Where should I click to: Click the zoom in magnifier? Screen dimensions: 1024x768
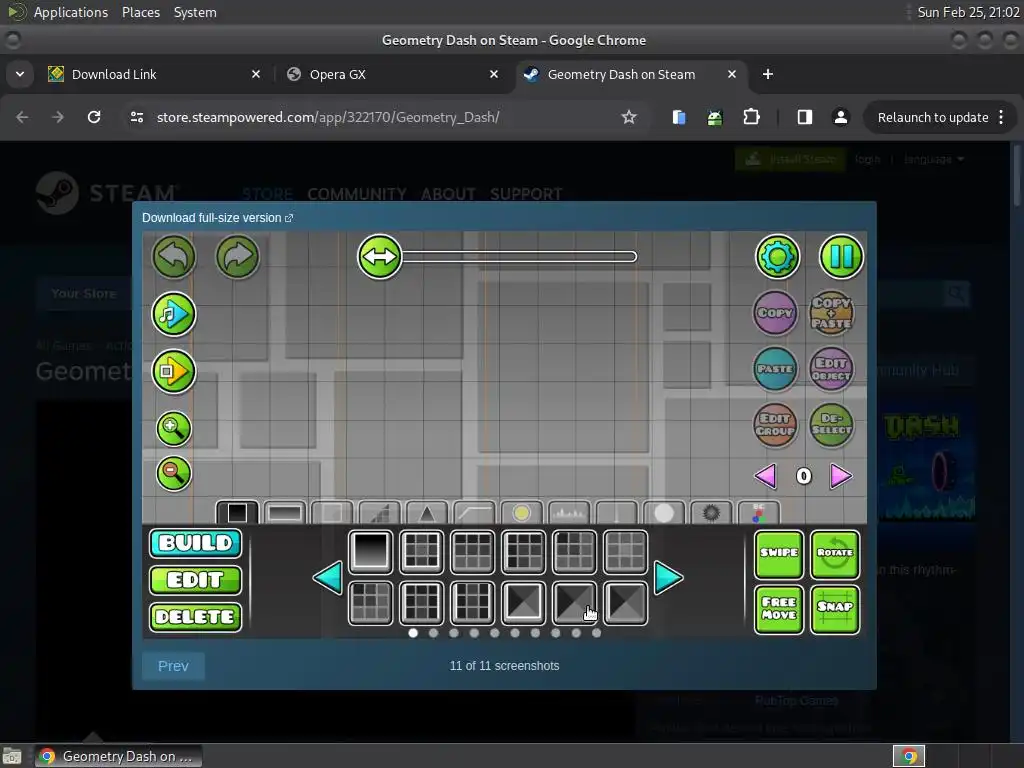point(174,428)
